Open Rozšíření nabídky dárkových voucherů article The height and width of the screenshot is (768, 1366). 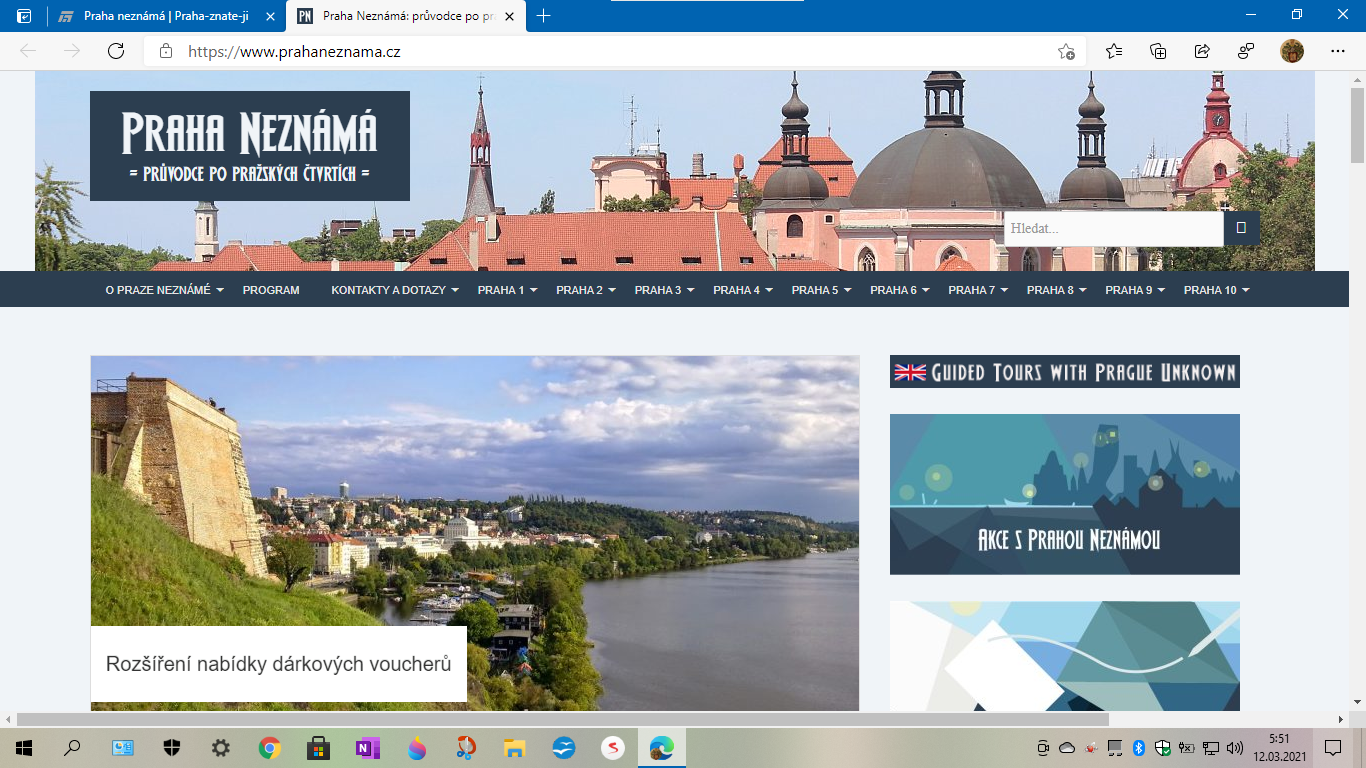(279, 664)
